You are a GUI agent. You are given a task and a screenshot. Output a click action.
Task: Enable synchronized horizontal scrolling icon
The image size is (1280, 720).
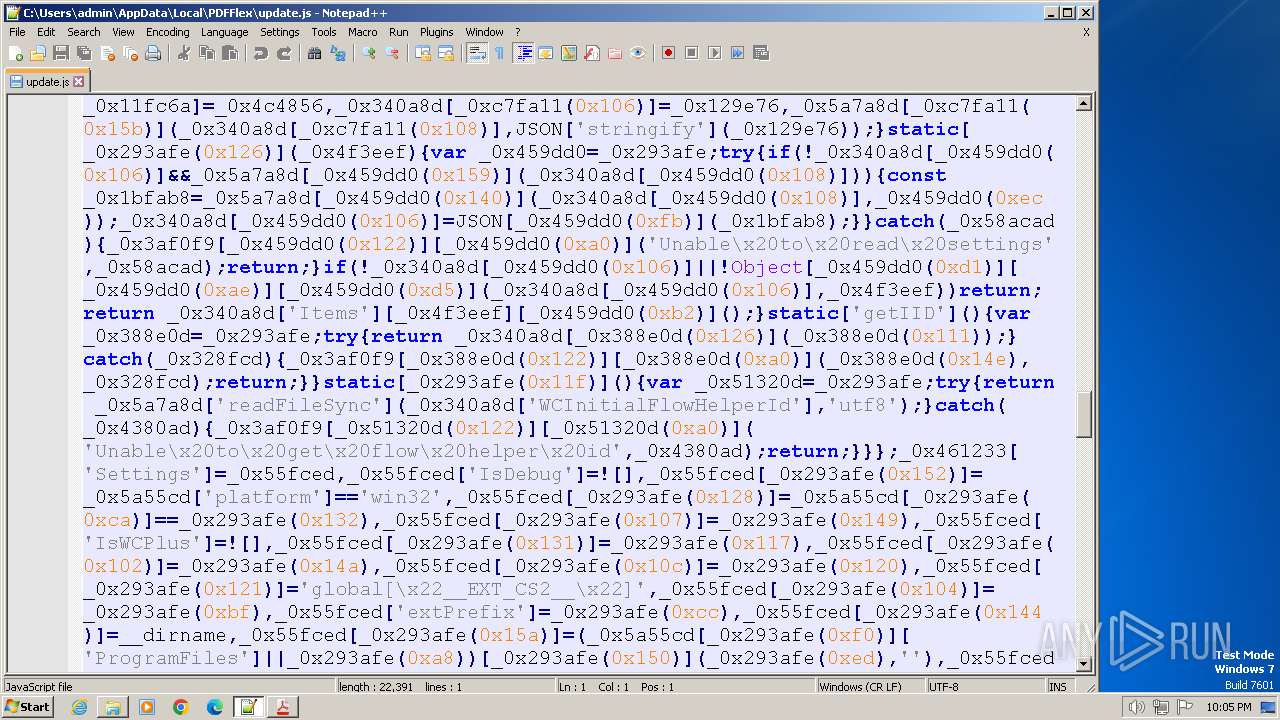[x=445, y=53]
